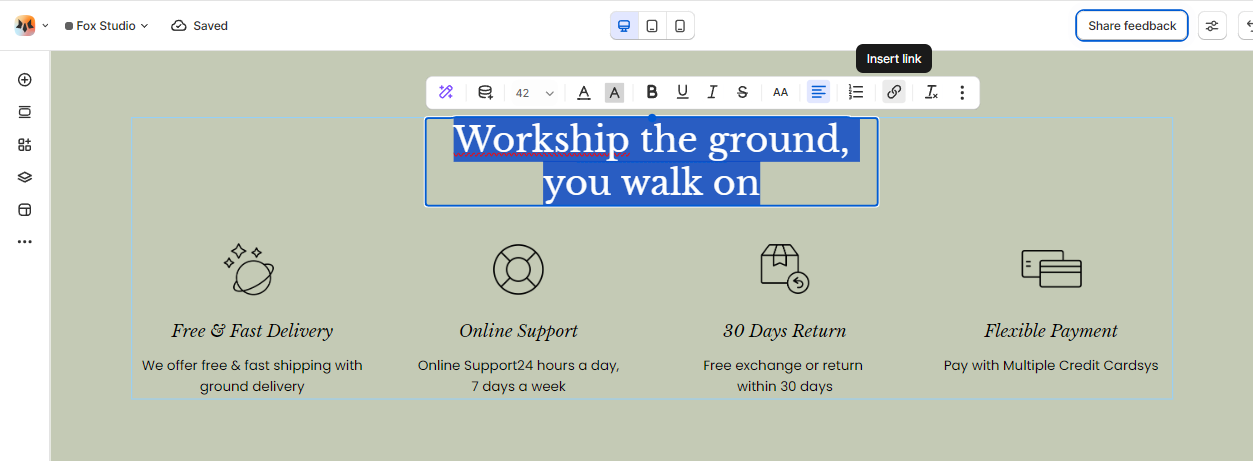Click the Flexible Payment title
Viewport: 1253px width, 461px height.
[1051, 331]
